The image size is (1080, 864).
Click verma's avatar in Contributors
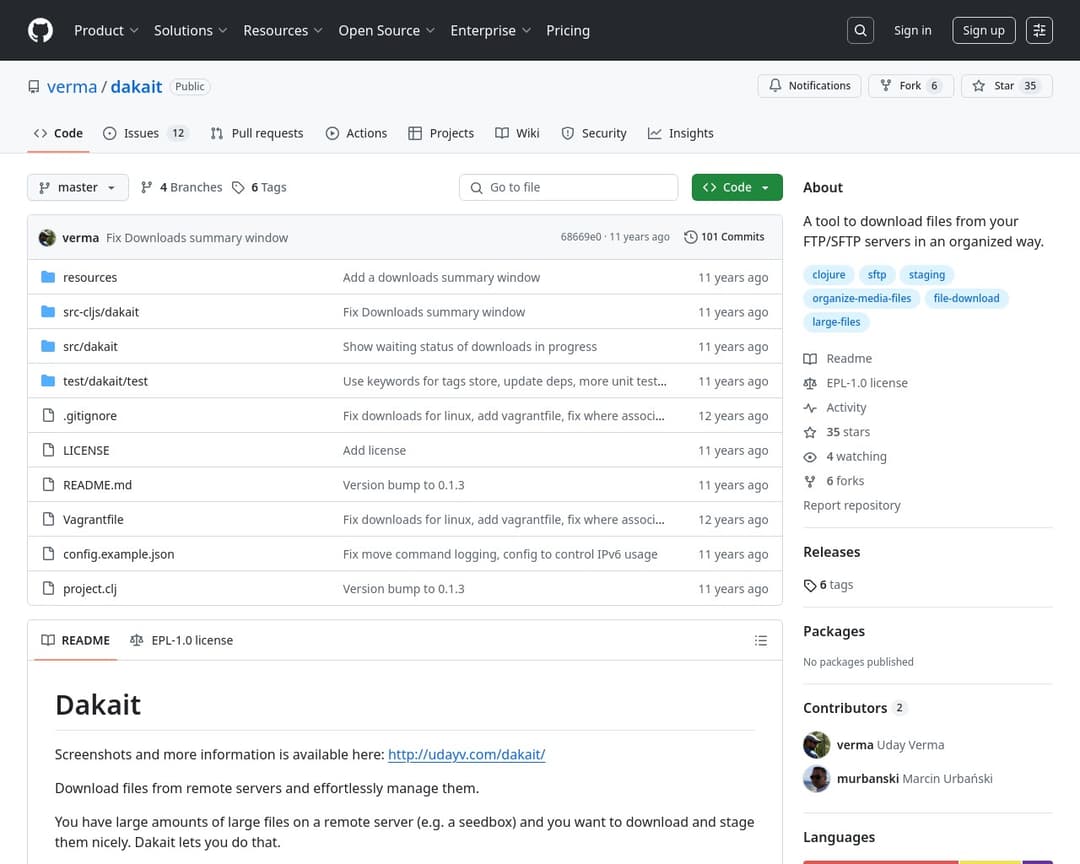(816, 745)
